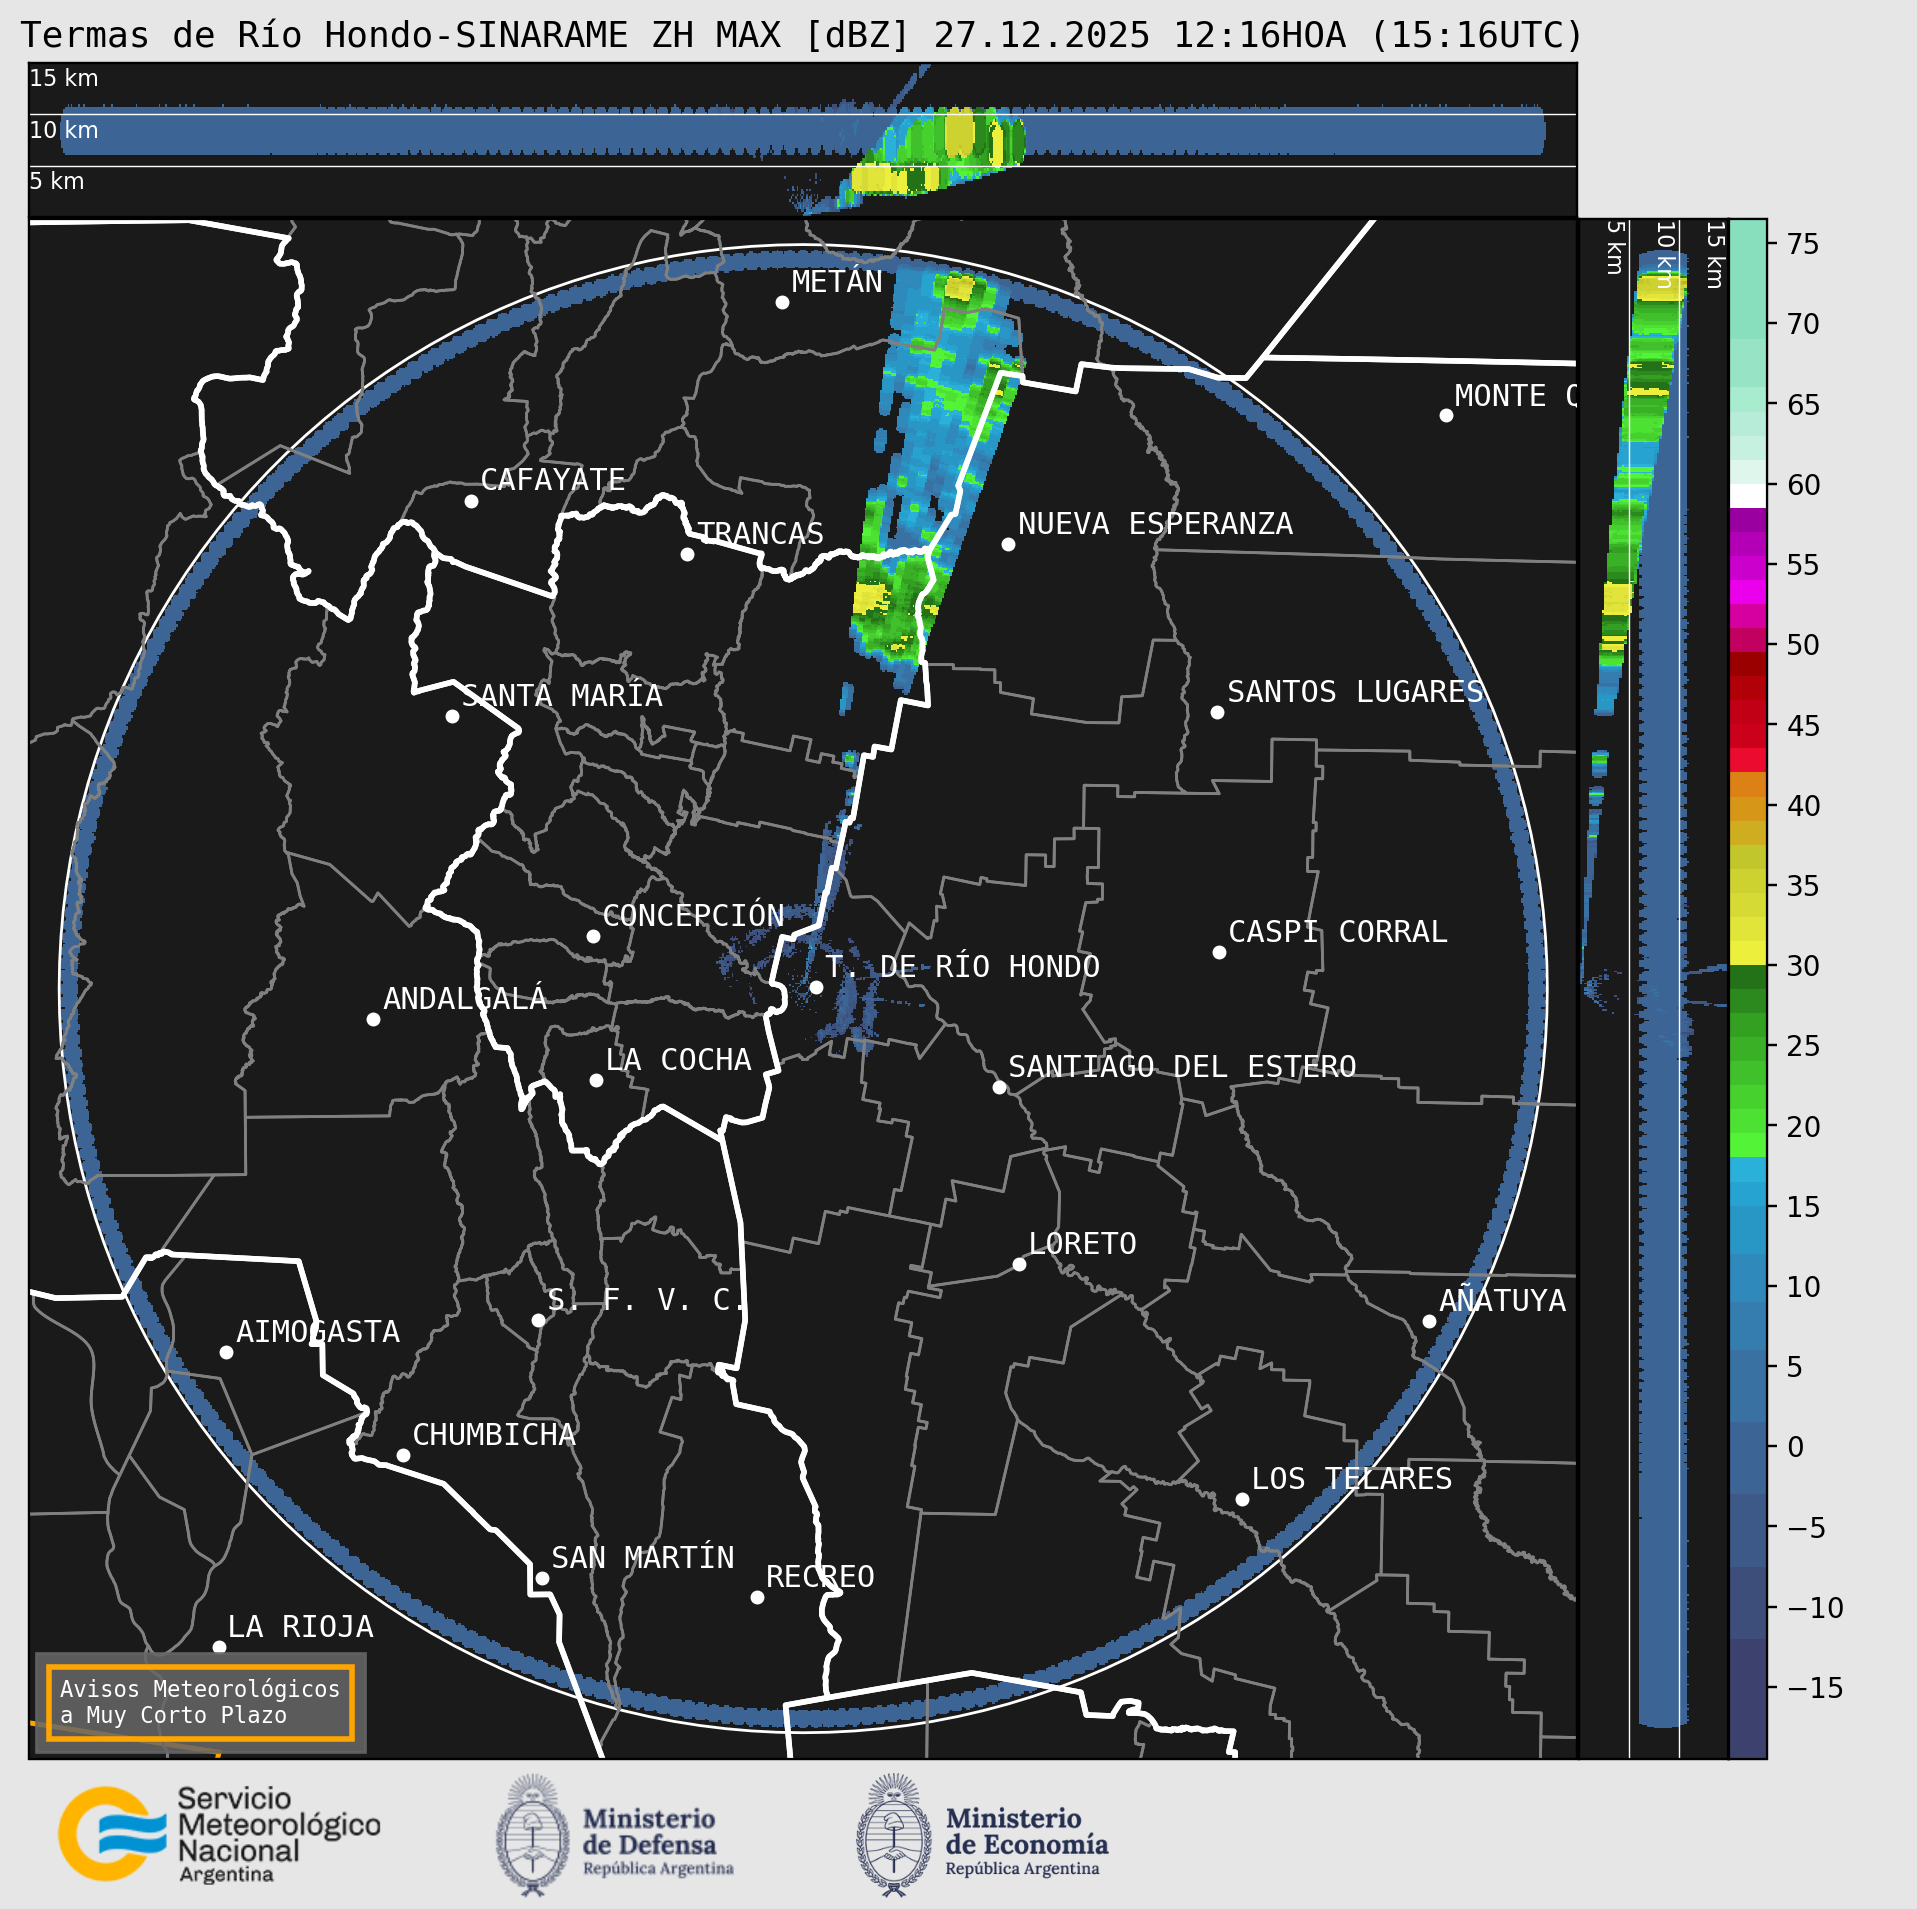The image size is (1917, 1909).
Task: Click the AÑATUYA marker dot
Action: coord(1429,1321)
